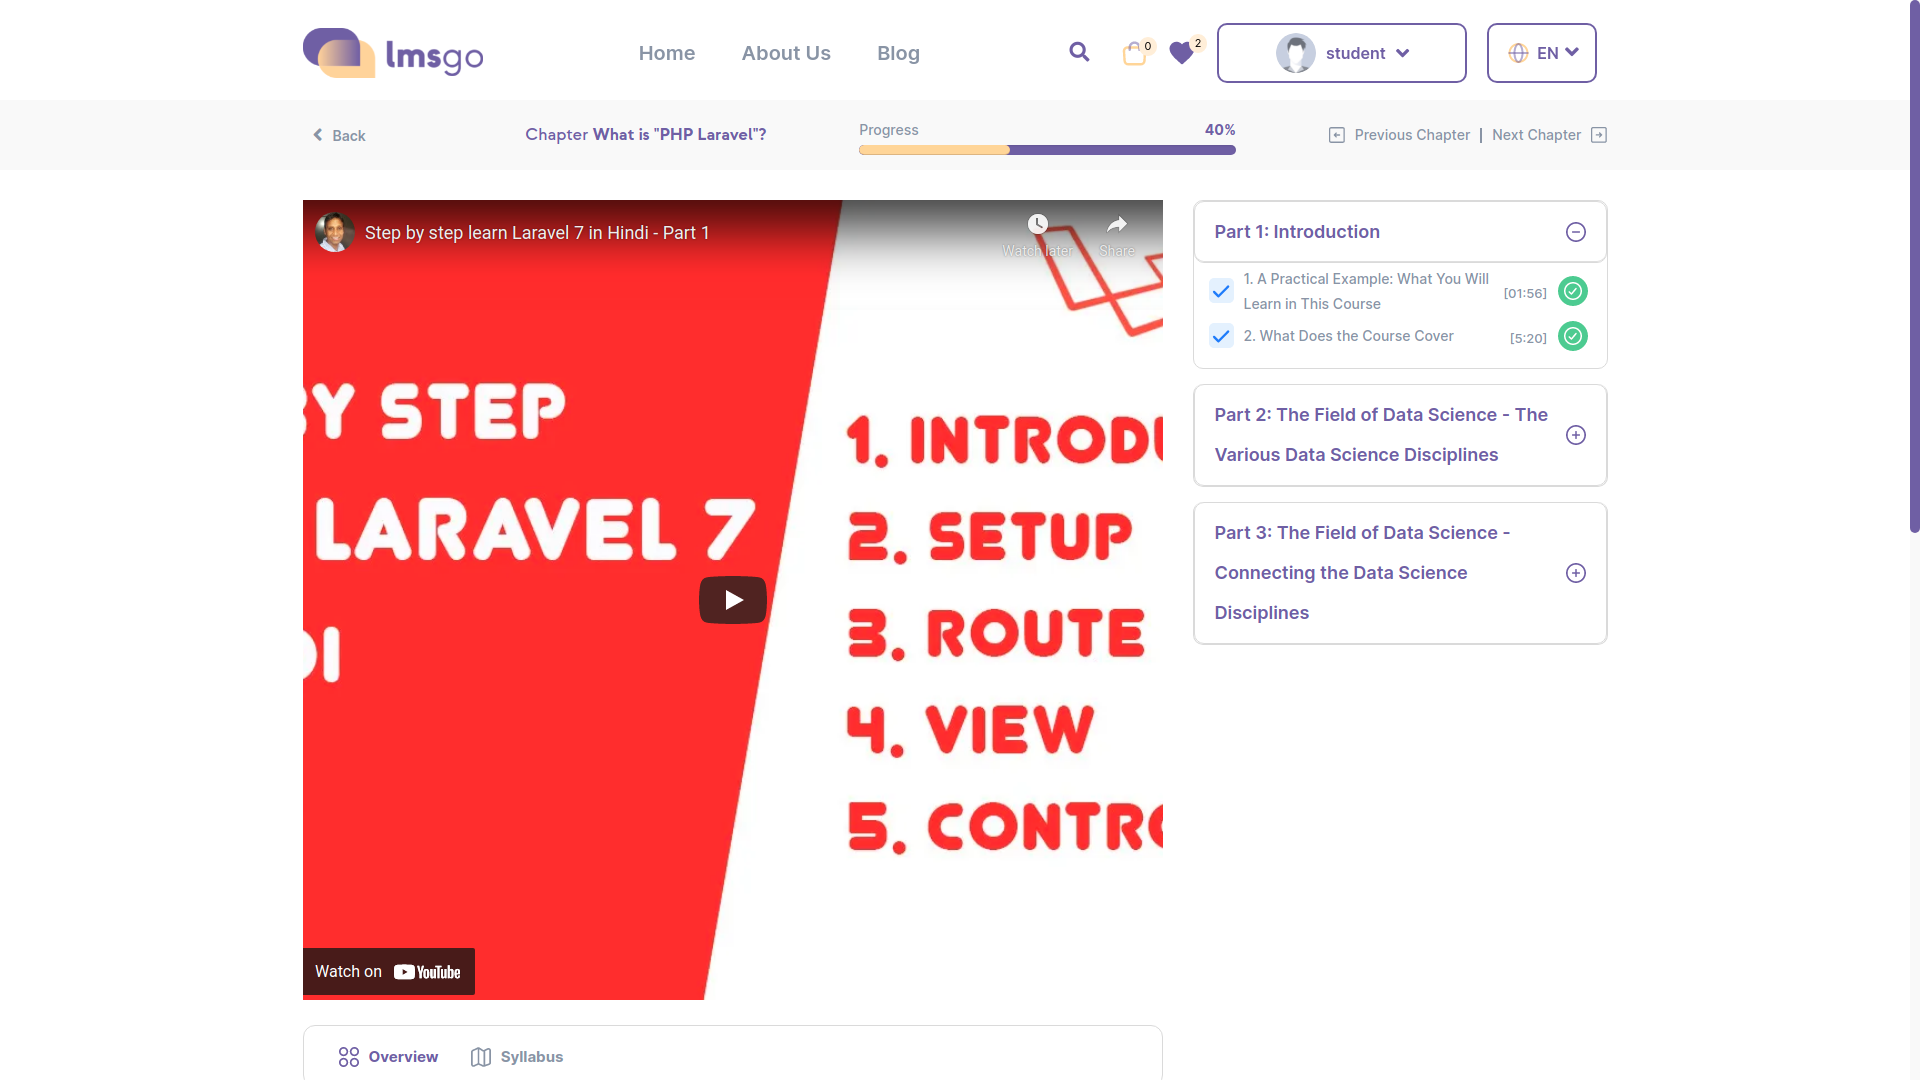Open the shopping bag cart icon
Image resolution: width=1920 pixels, height=1080 pixels.
point(1134,54)
